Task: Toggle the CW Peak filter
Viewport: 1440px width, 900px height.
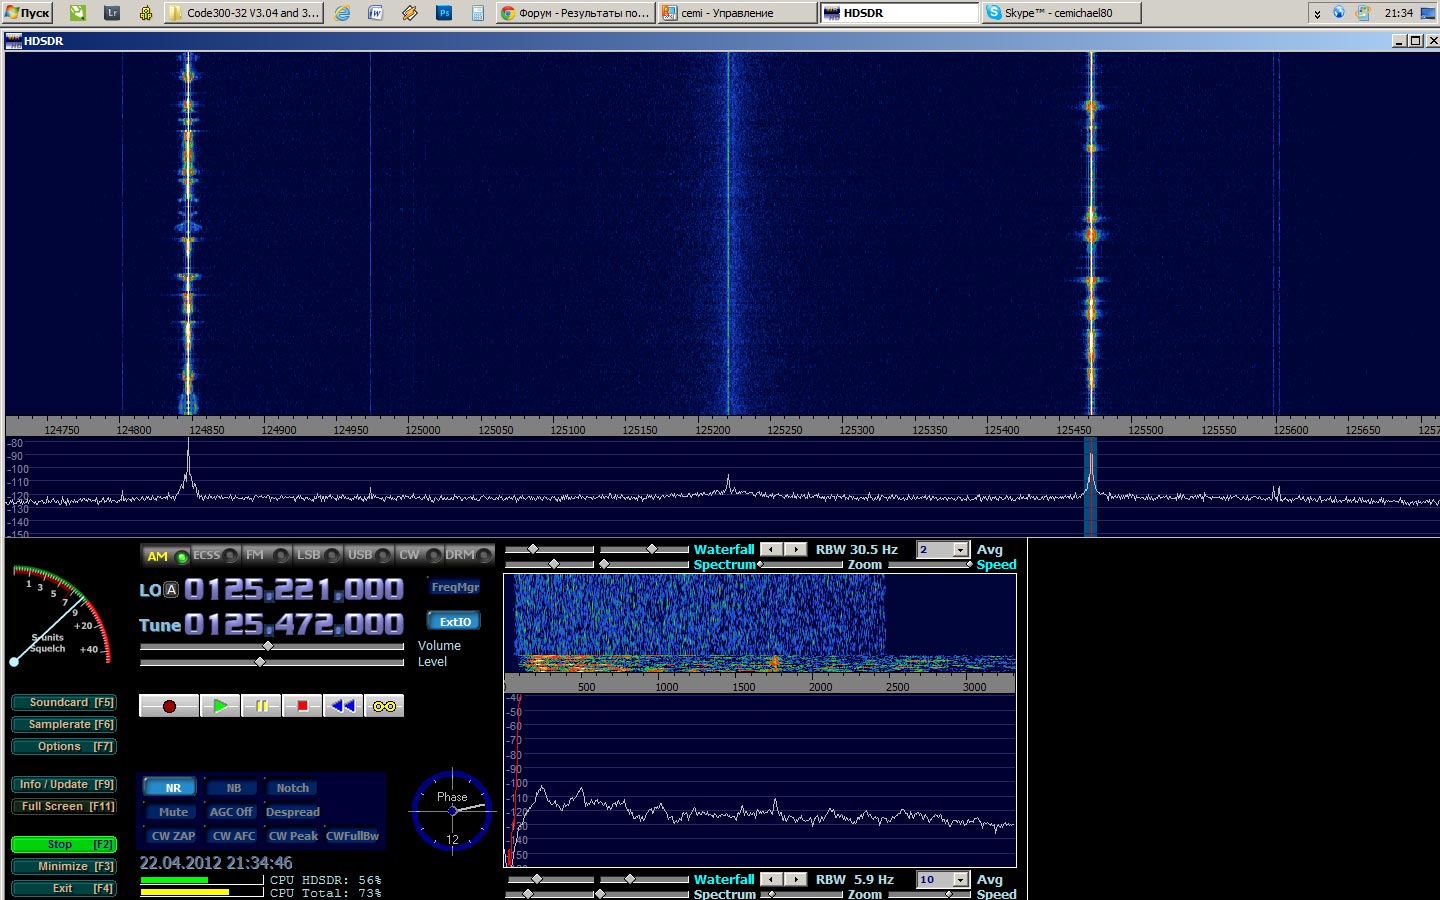Action: (293, 836)
